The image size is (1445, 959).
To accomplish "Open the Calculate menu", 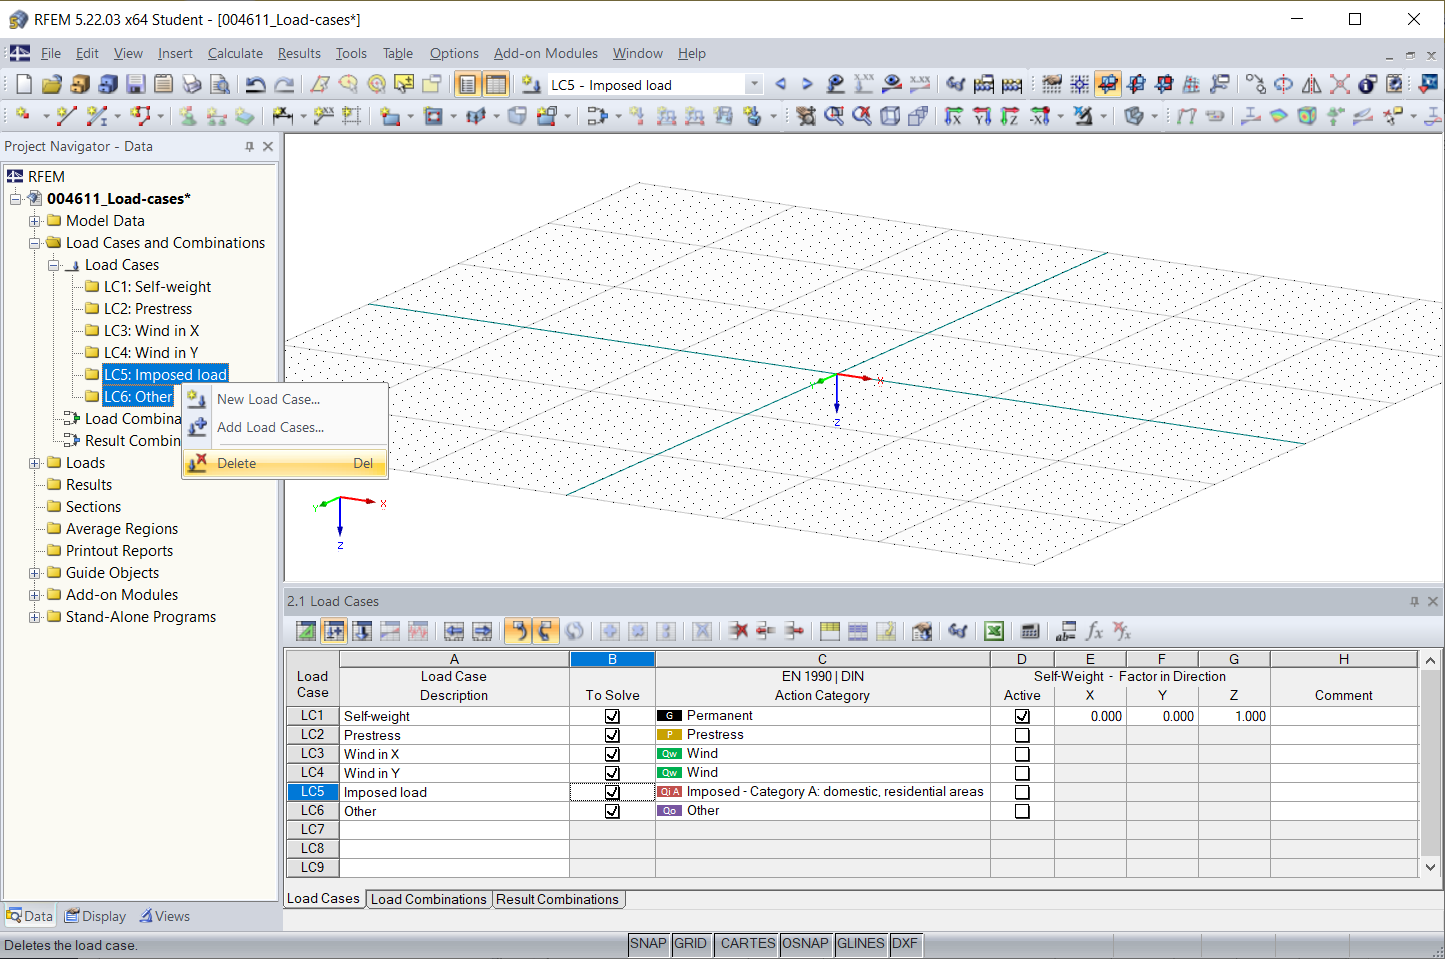I will coord(235,54).
